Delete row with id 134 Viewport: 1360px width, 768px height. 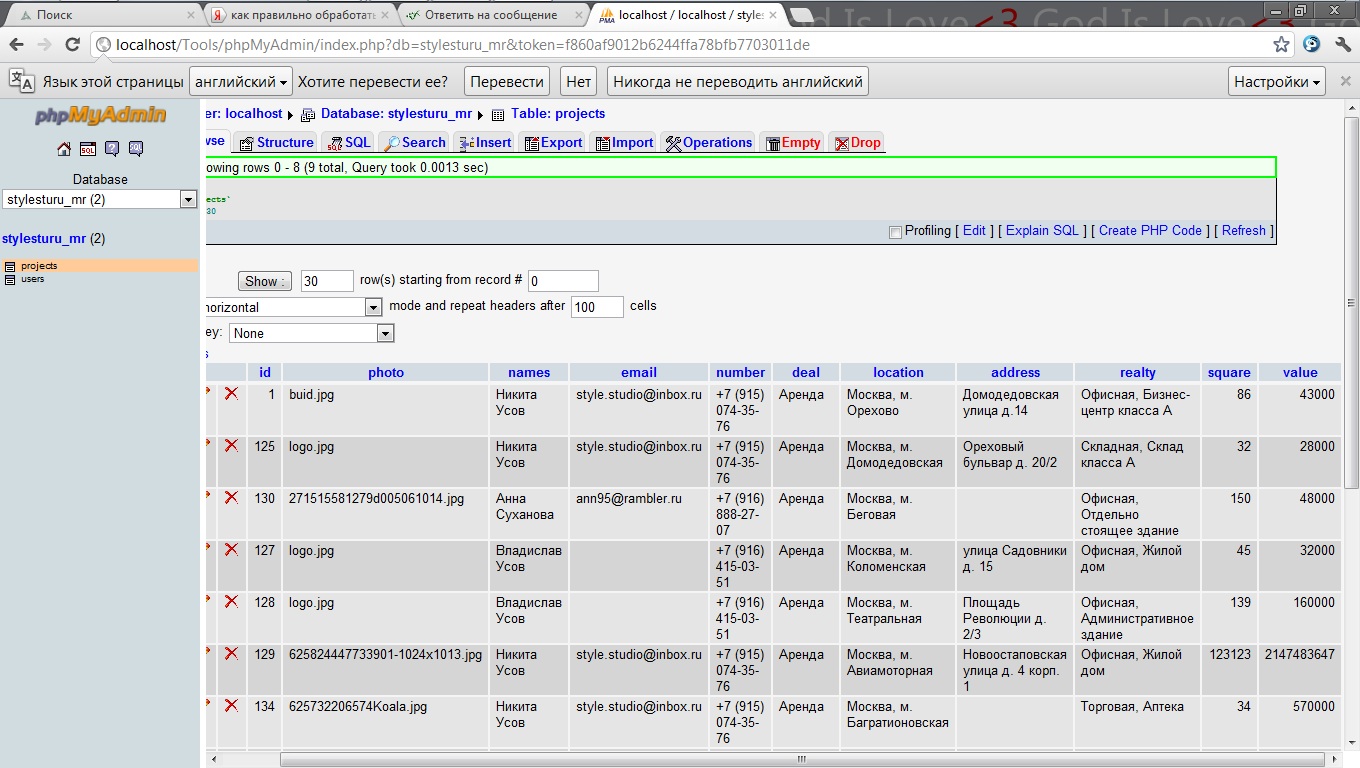tap(231, 706)
